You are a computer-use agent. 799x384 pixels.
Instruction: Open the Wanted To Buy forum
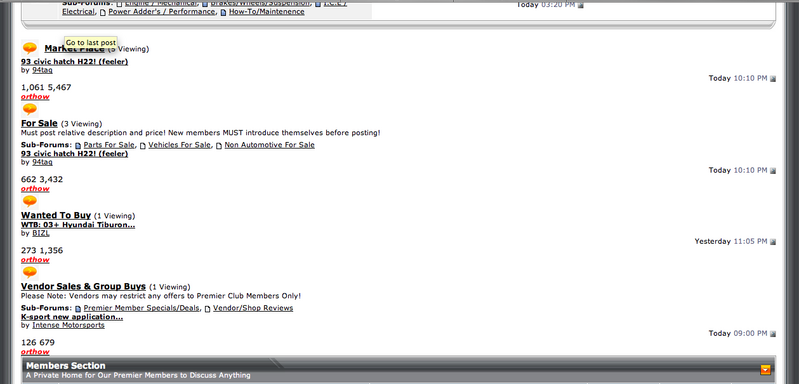(56, 215)
